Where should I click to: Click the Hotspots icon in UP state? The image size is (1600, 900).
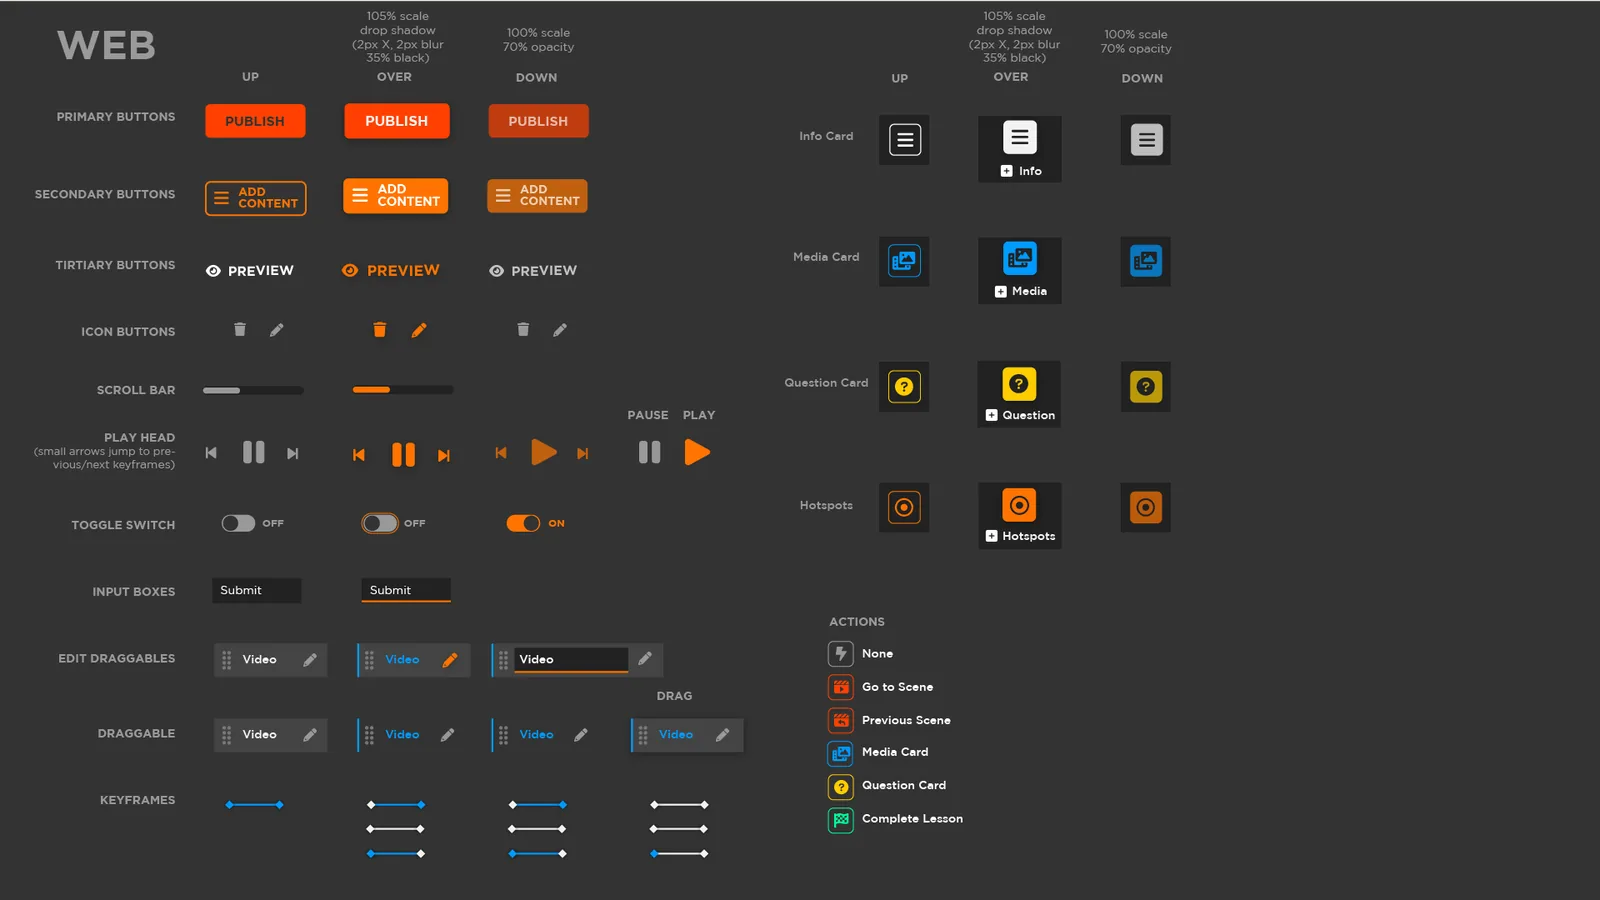(x=904, y=508)
